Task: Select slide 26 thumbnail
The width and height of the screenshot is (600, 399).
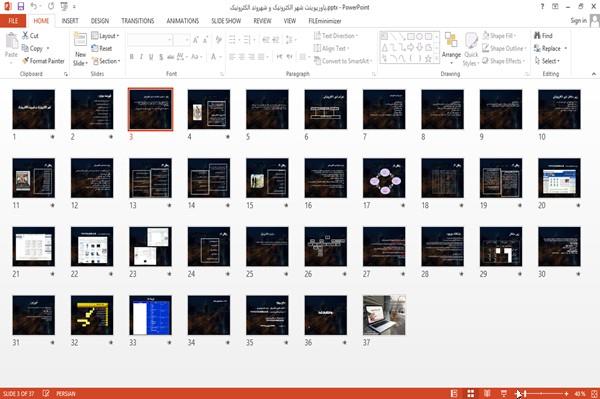Action: pos(326,247)
